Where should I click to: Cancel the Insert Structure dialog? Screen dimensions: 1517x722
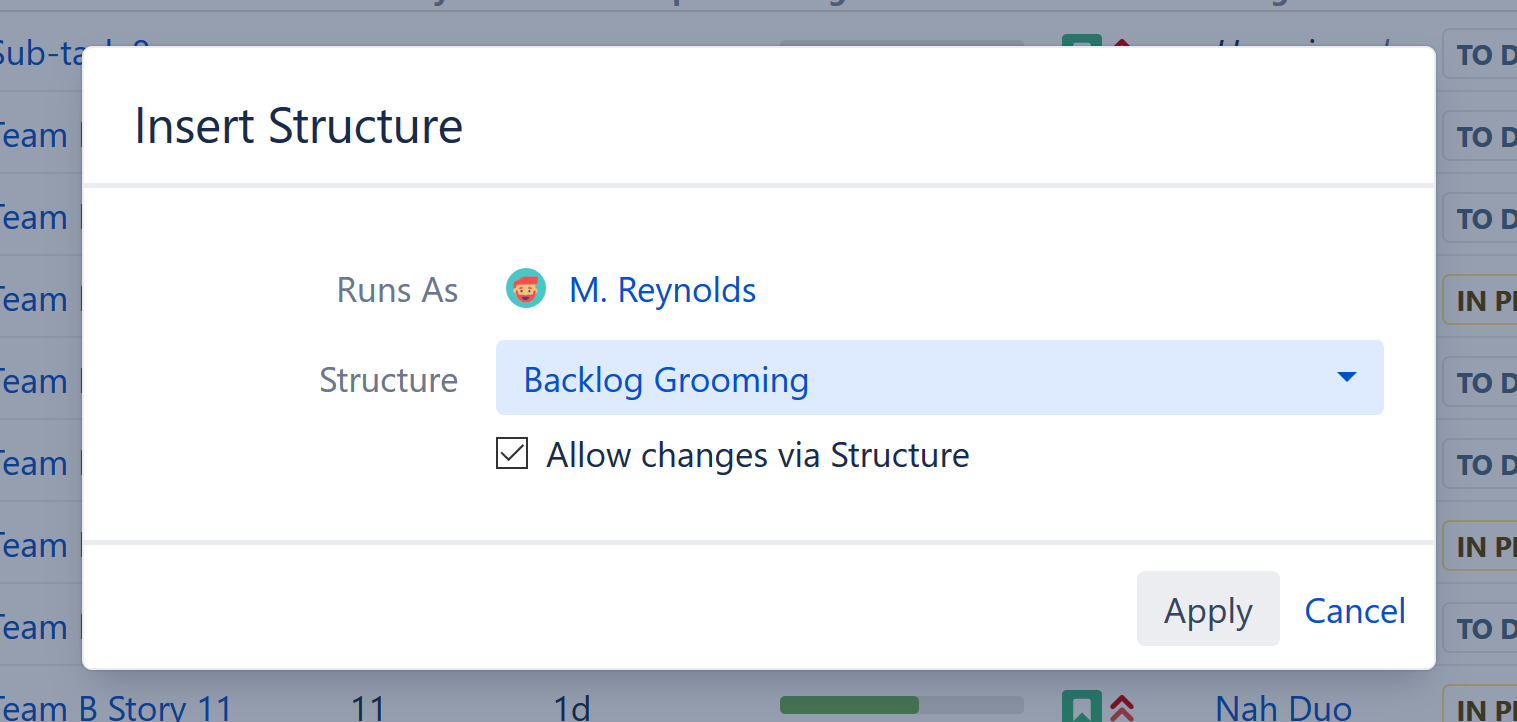point(1355,610)
